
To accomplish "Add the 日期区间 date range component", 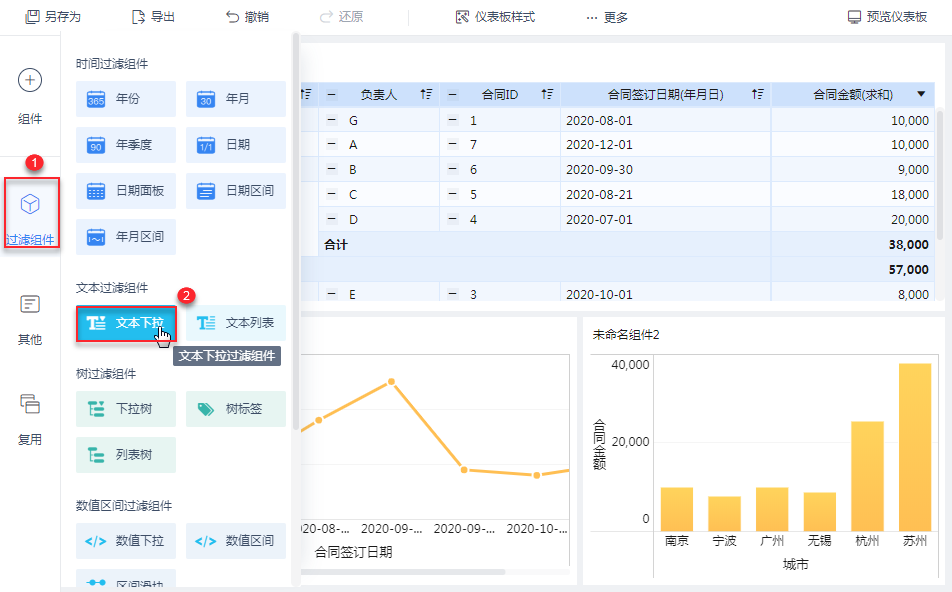I will 236,191.
